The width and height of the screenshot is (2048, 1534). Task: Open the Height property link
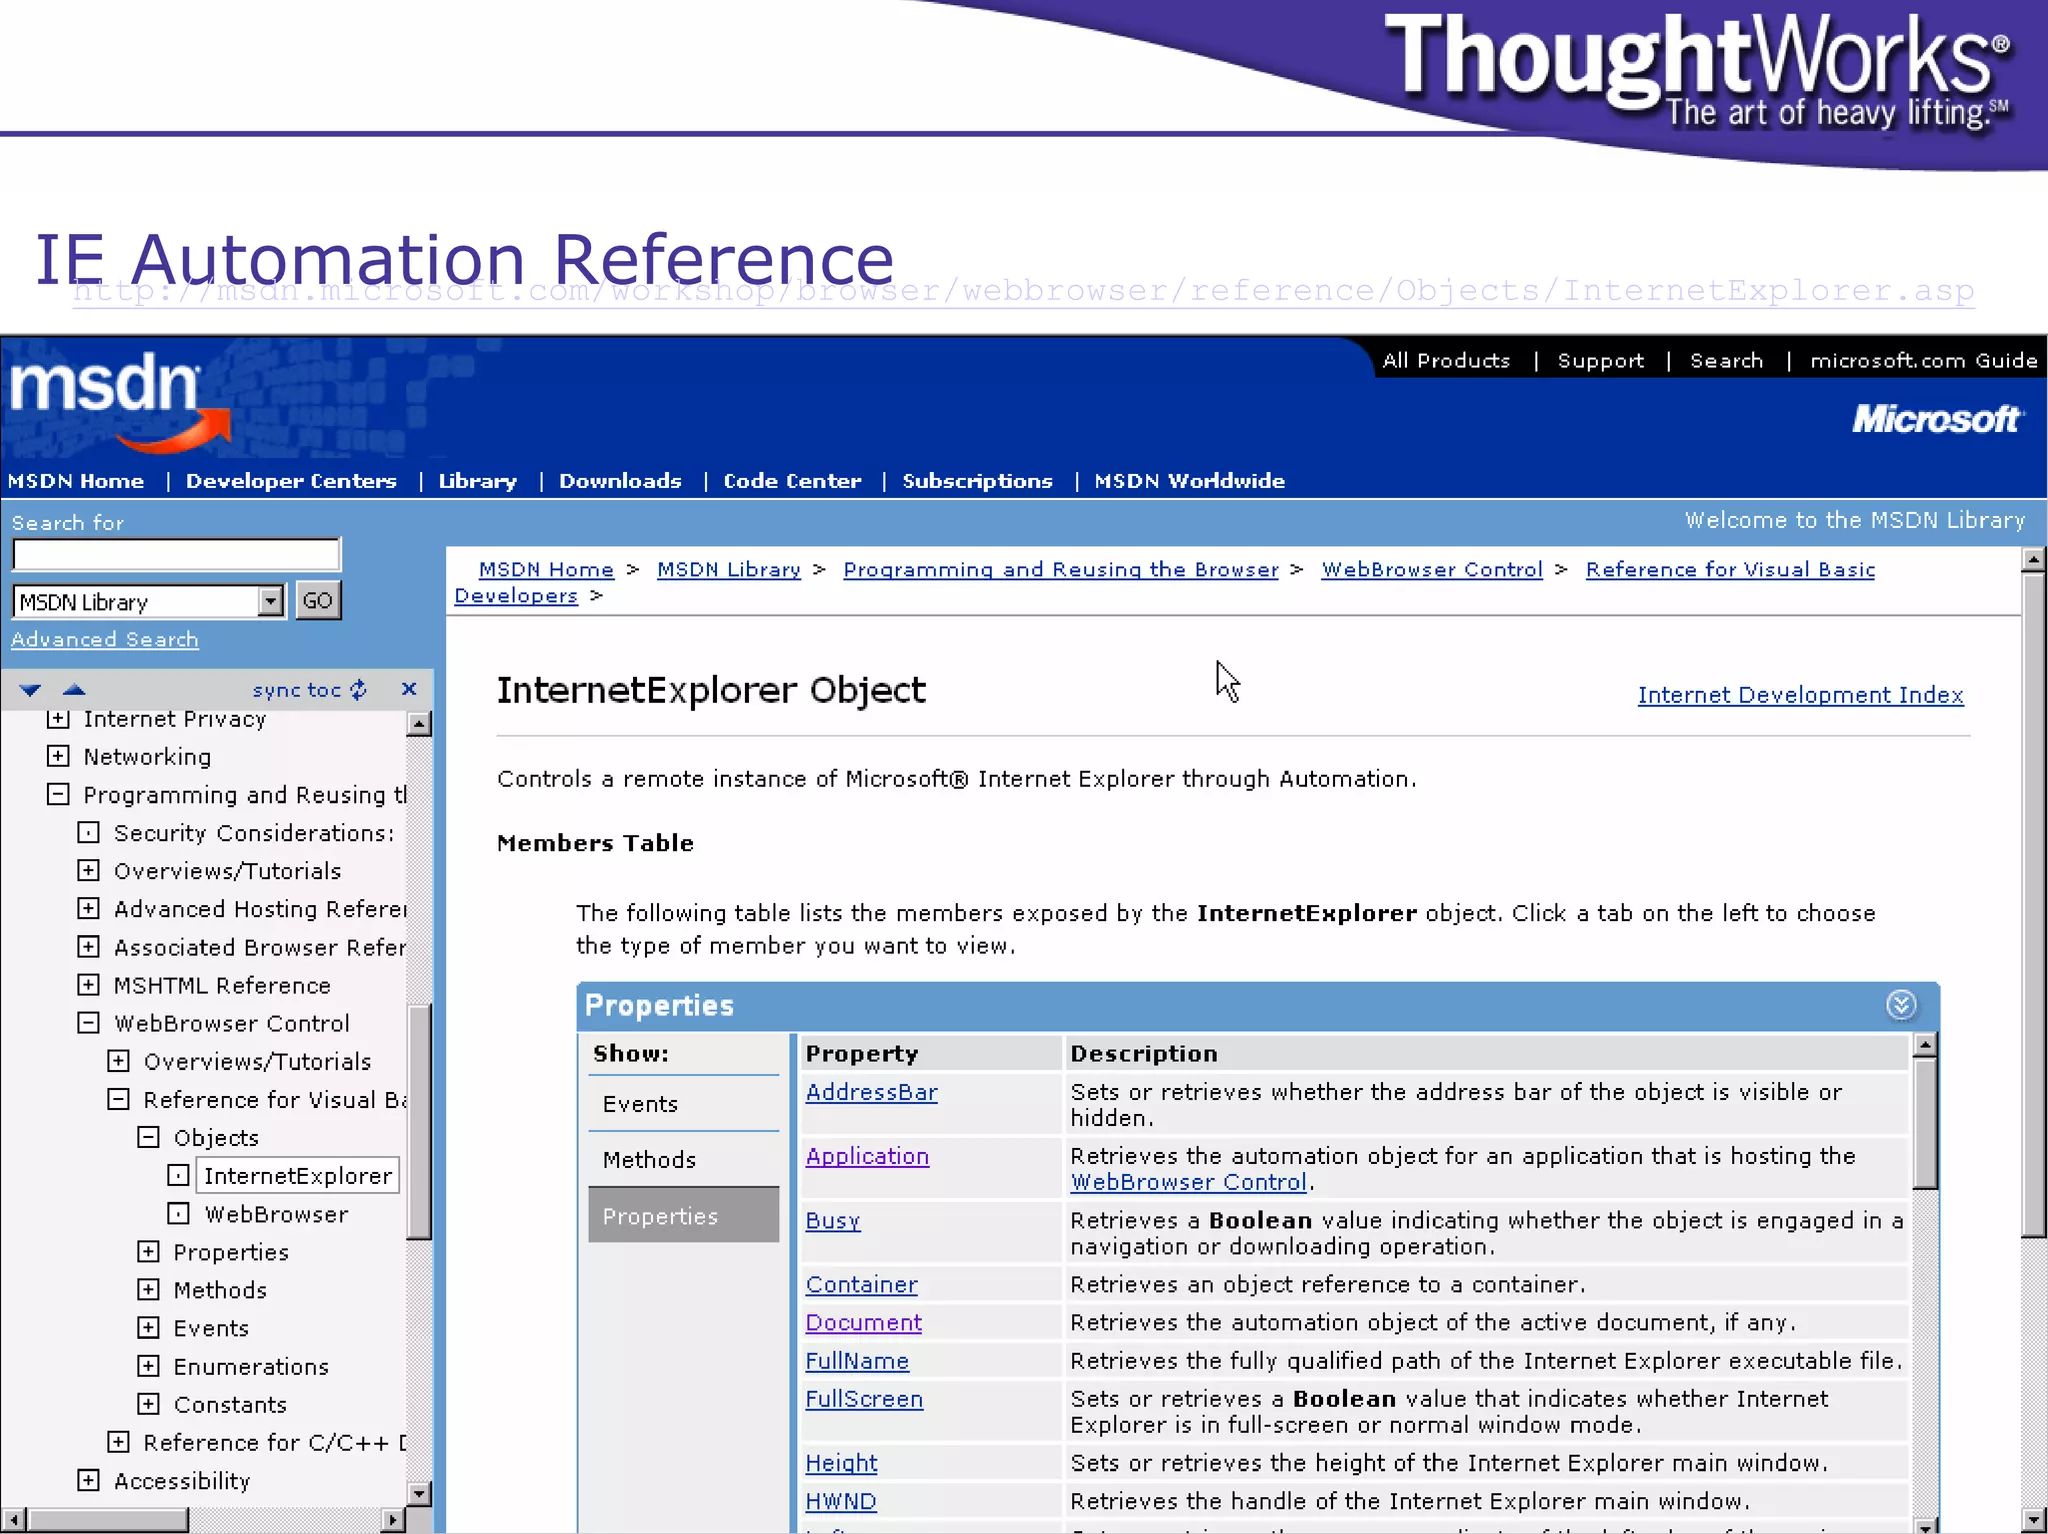pyautogui.click(x=841, y=1463)
